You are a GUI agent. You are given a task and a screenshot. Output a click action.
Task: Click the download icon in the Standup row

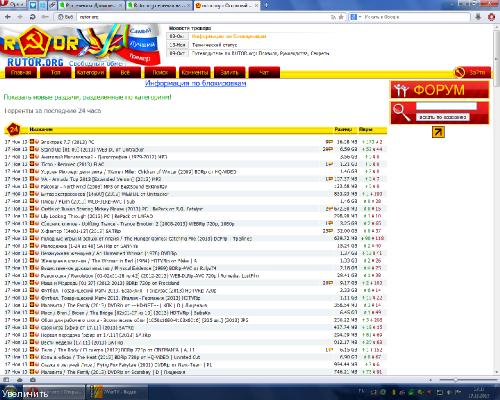(32, 149)
